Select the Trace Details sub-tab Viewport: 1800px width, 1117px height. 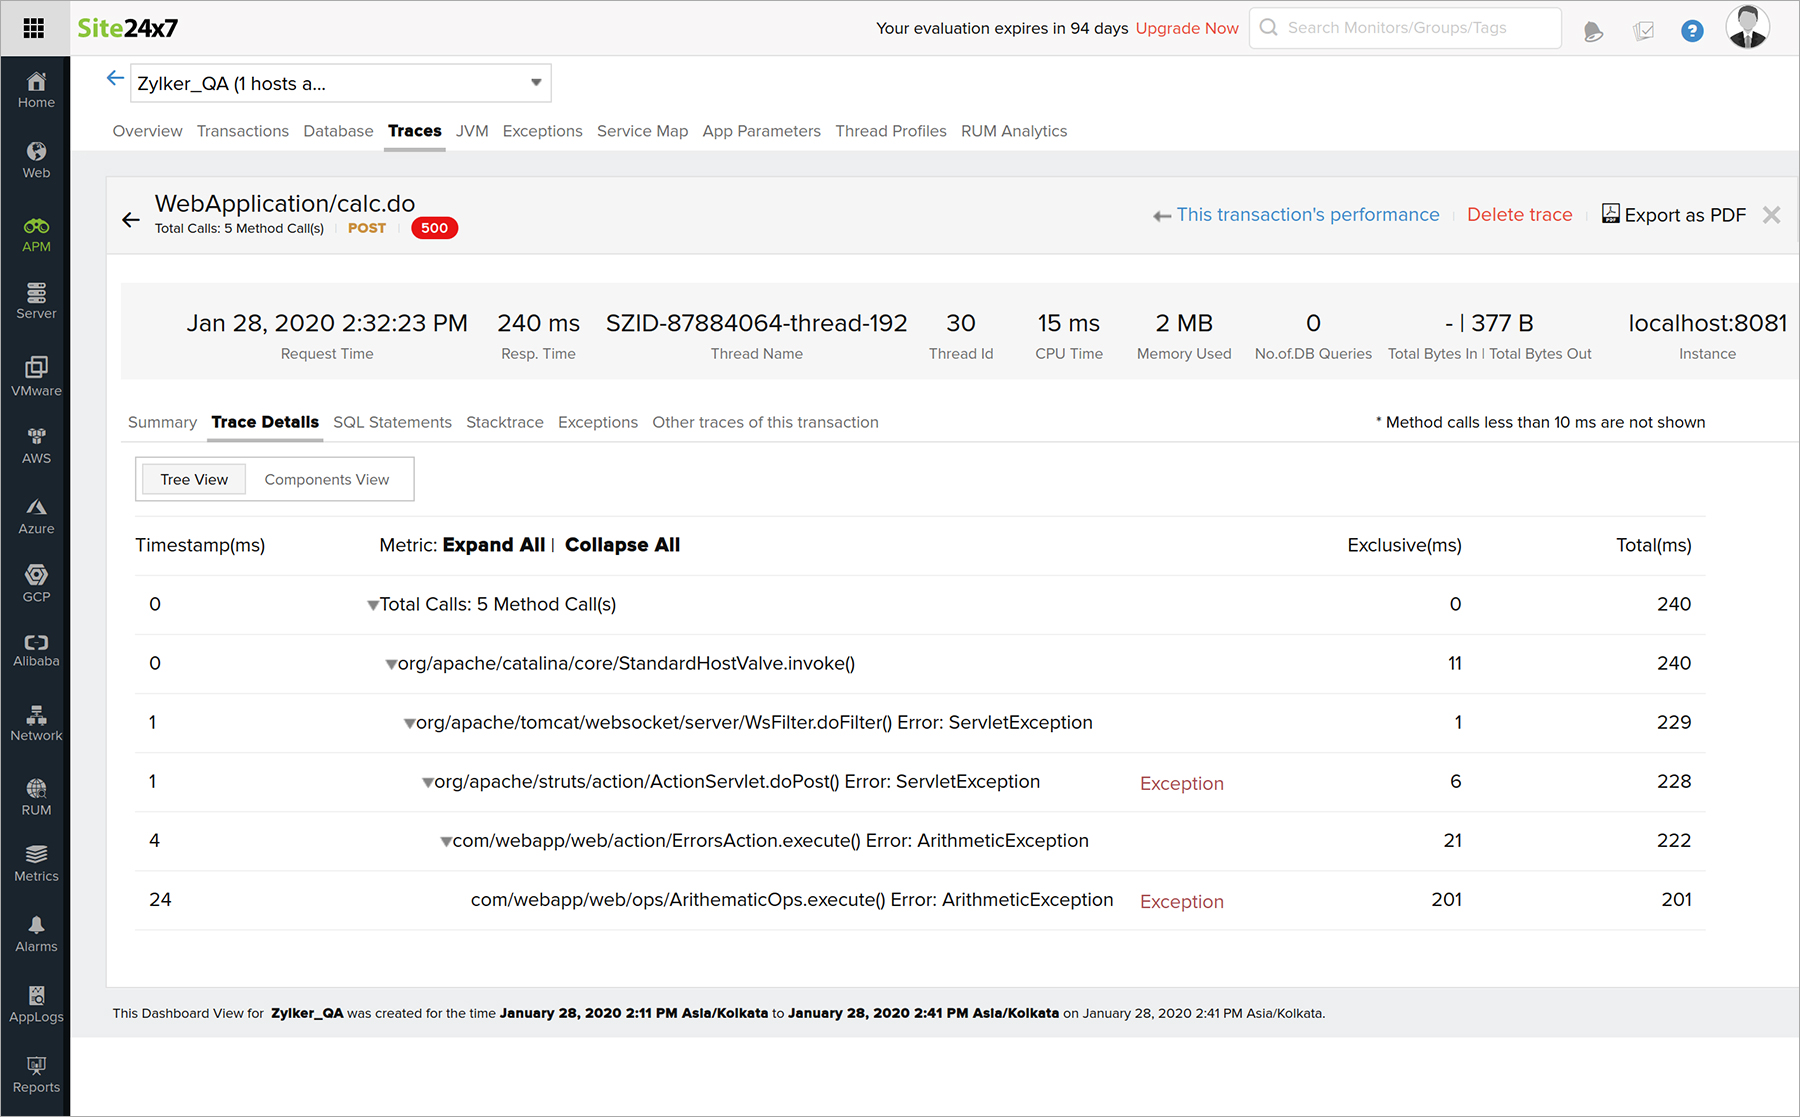265,422
